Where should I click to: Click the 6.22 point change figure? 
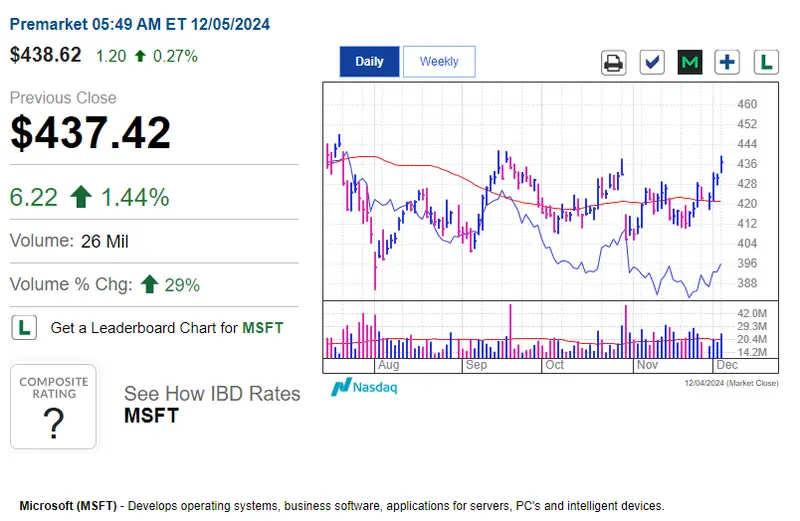(34, 197)
